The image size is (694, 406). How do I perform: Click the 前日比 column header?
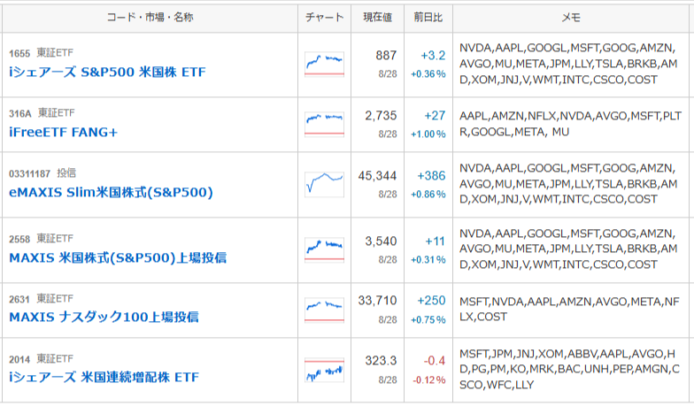tap(428, 17)
